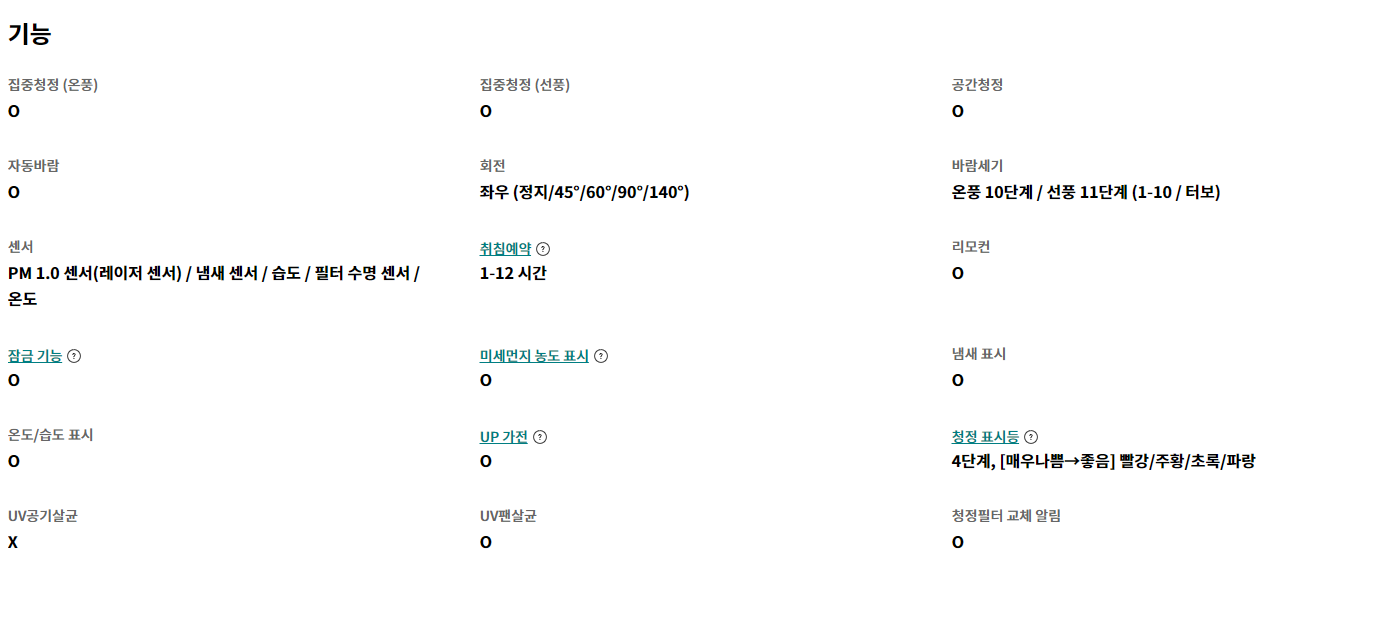
Task: Open the UP 가전 link
Action: point(503,437)
